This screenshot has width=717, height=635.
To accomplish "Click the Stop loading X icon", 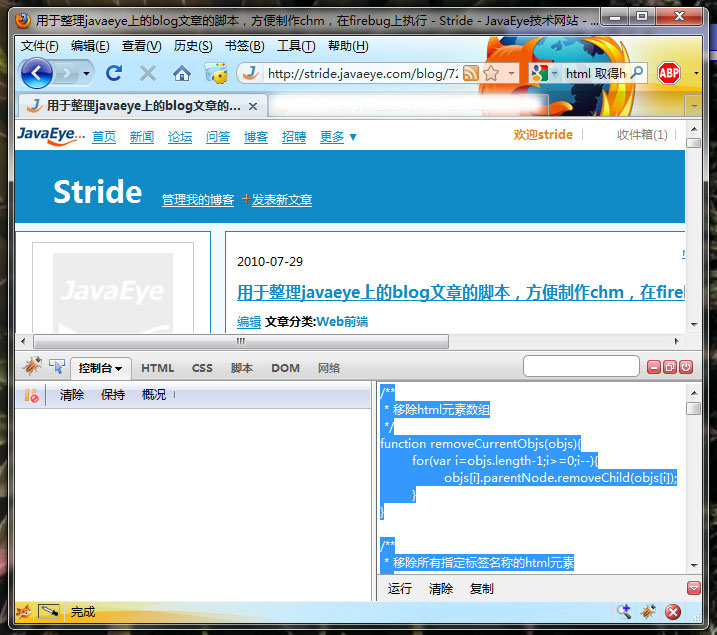I will (x=147, y=73).
